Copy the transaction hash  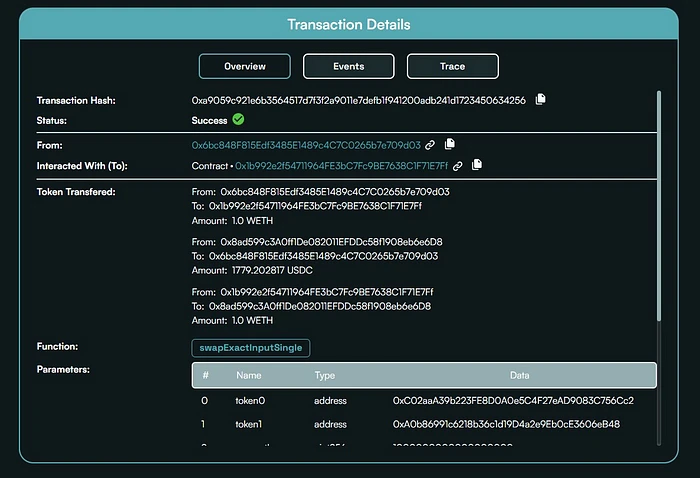coord(540,100)
